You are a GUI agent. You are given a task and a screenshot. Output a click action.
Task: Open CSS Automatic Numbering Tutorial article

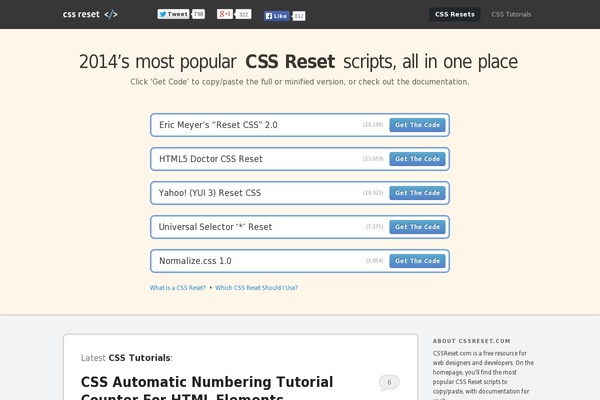tap(207, 387)
